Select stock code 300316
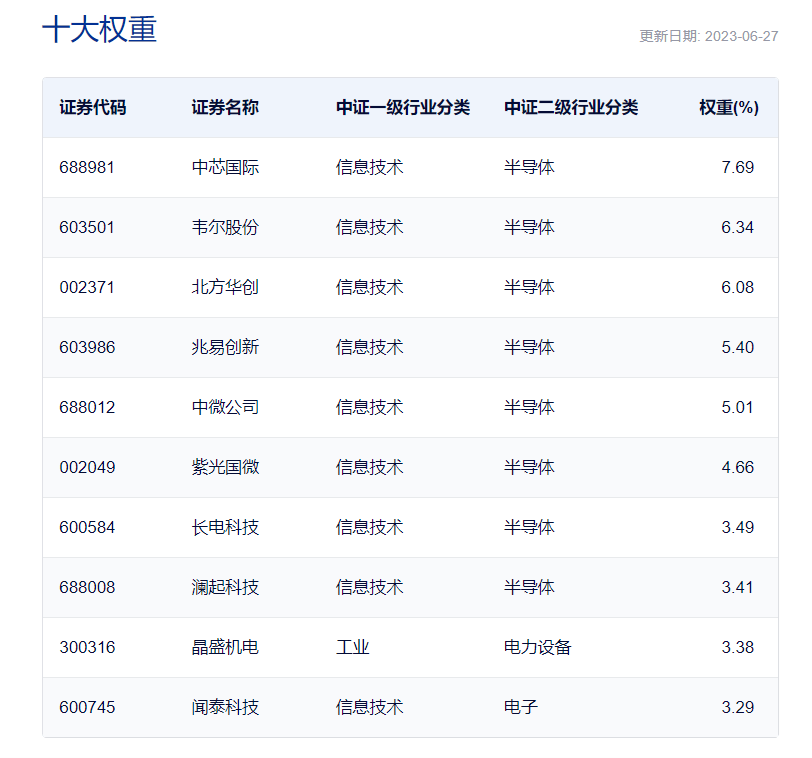The width and height of the screenshot is (812, 758). coord(87,648)
